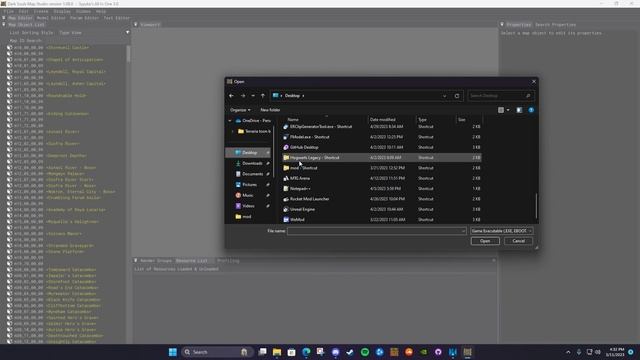This screenshot has width=640, height=360.
Task: Switch to the Param Editor tab
Action: point(84,18)
